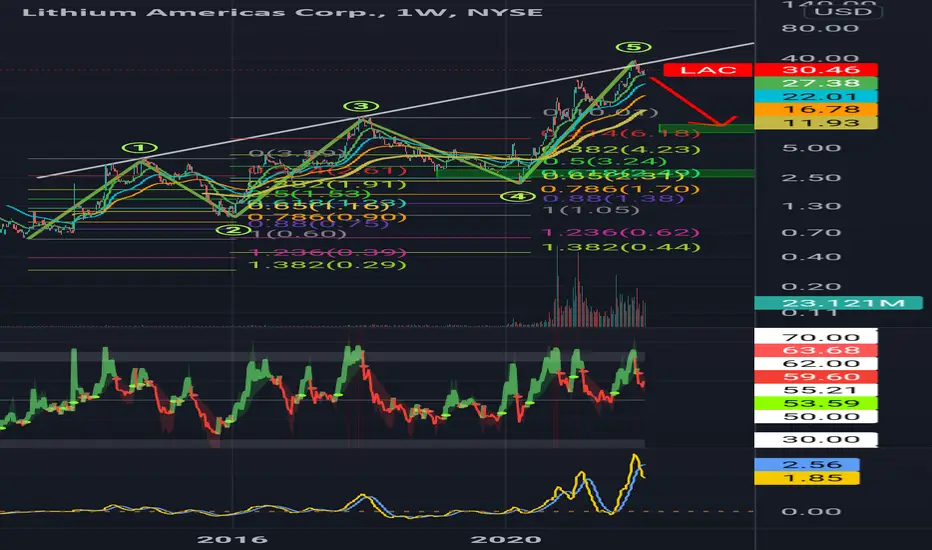Image resolution: width=932 pixels, height=550 pixels.
Task: Select Fibonacci level 1(1.05)
Action: [591, 210]
